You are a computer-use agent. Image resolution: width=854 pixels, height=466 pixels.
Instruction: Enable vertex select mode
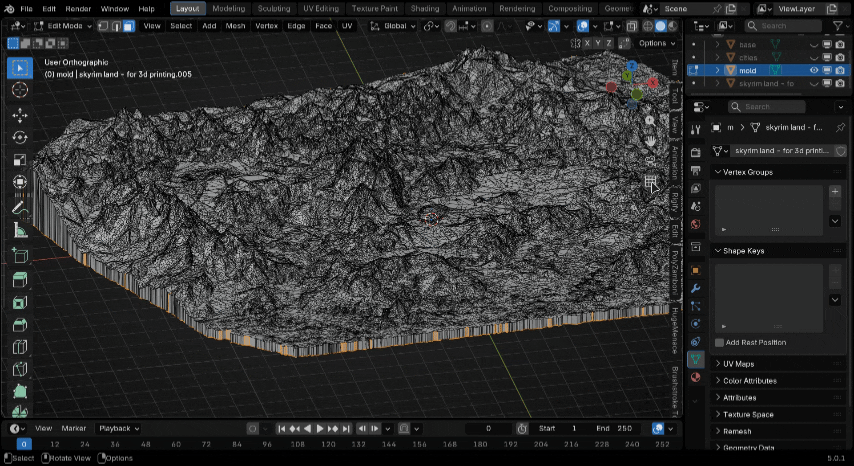[x=104, y=26]
